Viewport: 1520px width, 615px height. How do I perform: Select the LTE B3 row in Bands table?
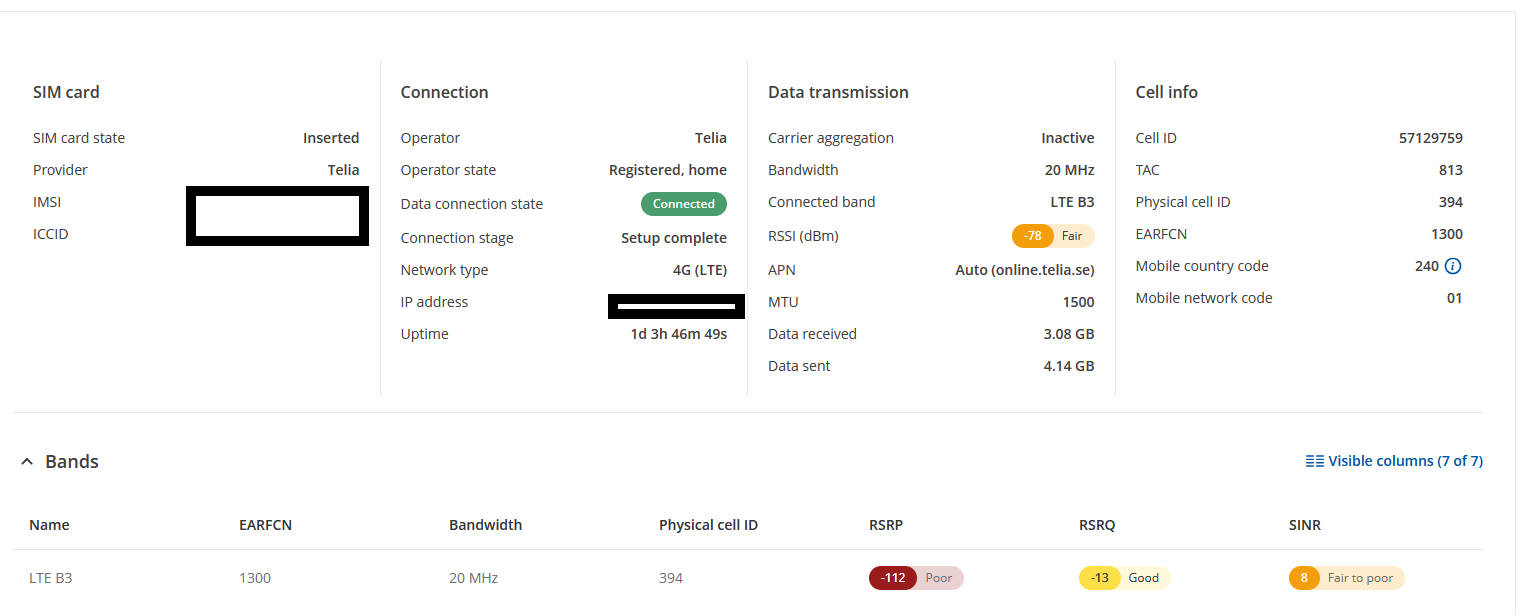(50, 578)
